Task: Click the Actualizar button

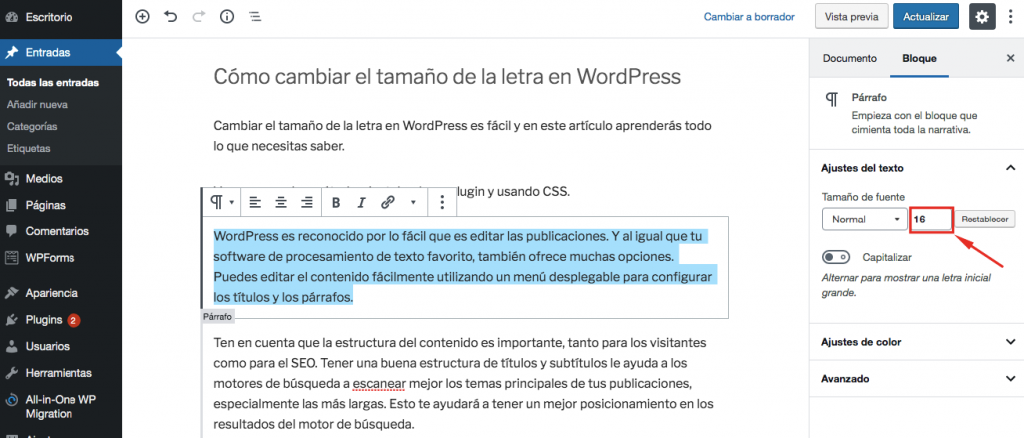Action: pos(925,17)
